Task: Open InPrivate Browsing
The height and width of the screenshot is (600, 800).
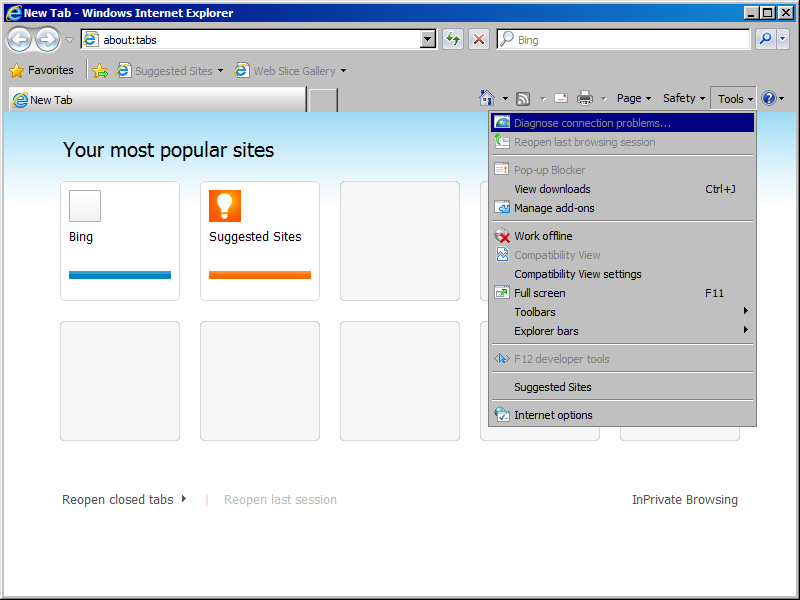Action: [685, 499]
